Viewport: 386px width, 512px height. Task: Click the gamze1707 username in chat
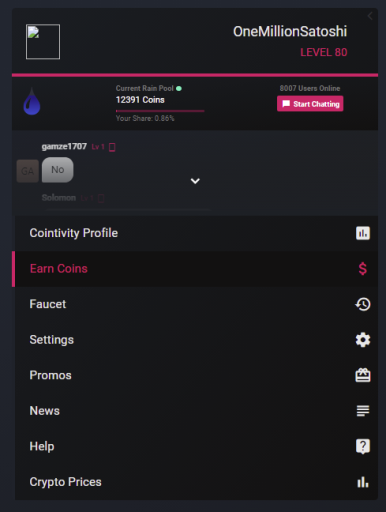coord(64,147)
